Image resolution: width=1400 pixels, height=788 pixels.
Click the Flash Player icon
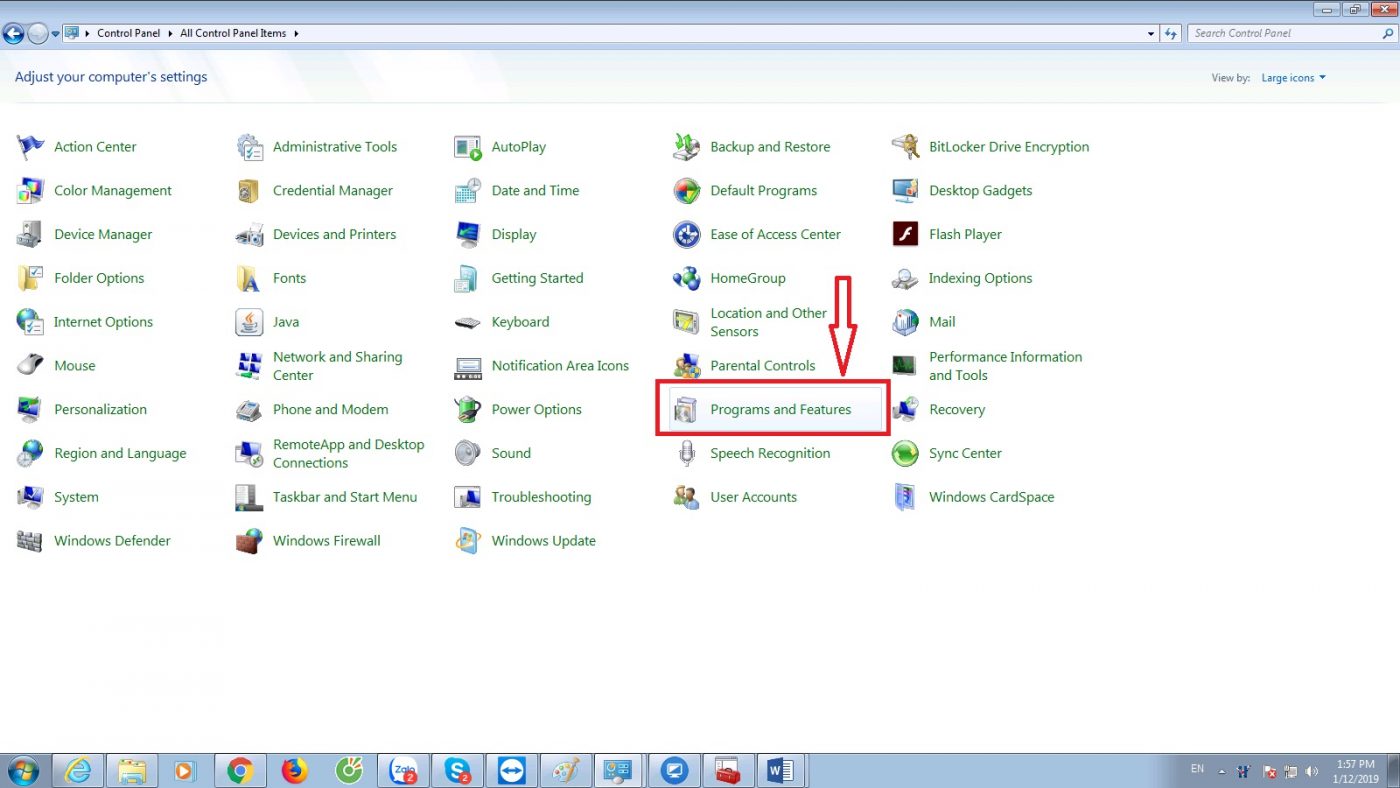click(905, 235)
